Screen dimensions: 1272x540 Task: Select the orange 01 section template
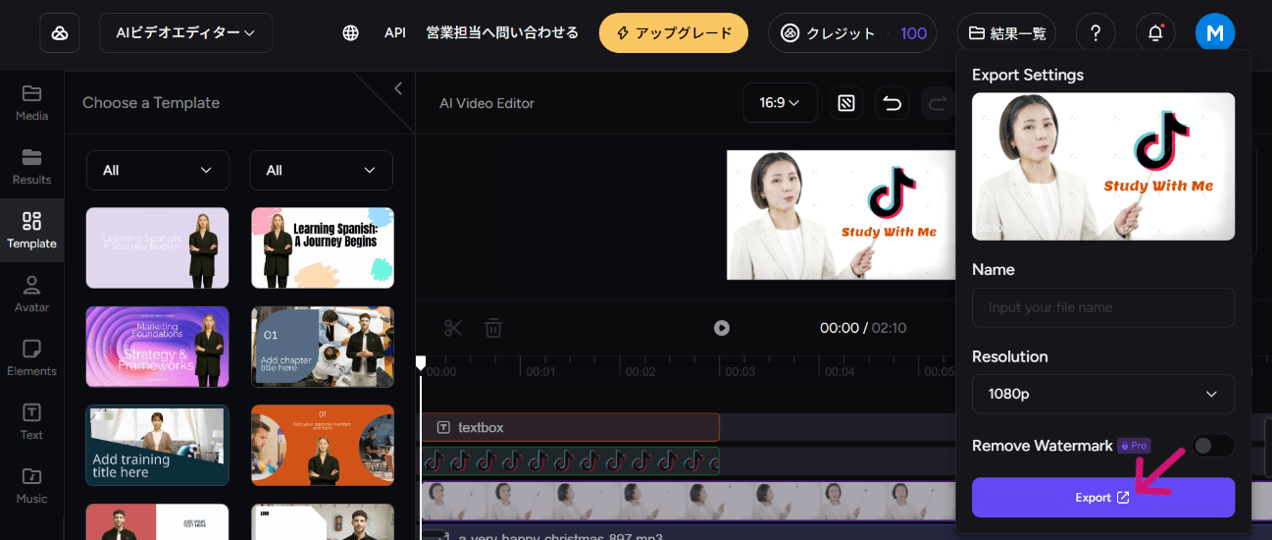tap(322, 445)
